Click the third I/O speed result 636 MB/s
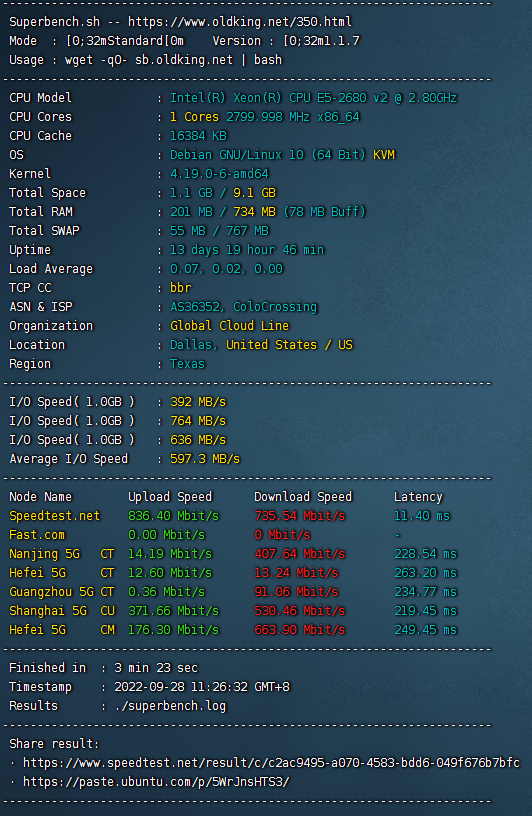The height and width of the screenshot is (816, 532). (x=198, y=440)
